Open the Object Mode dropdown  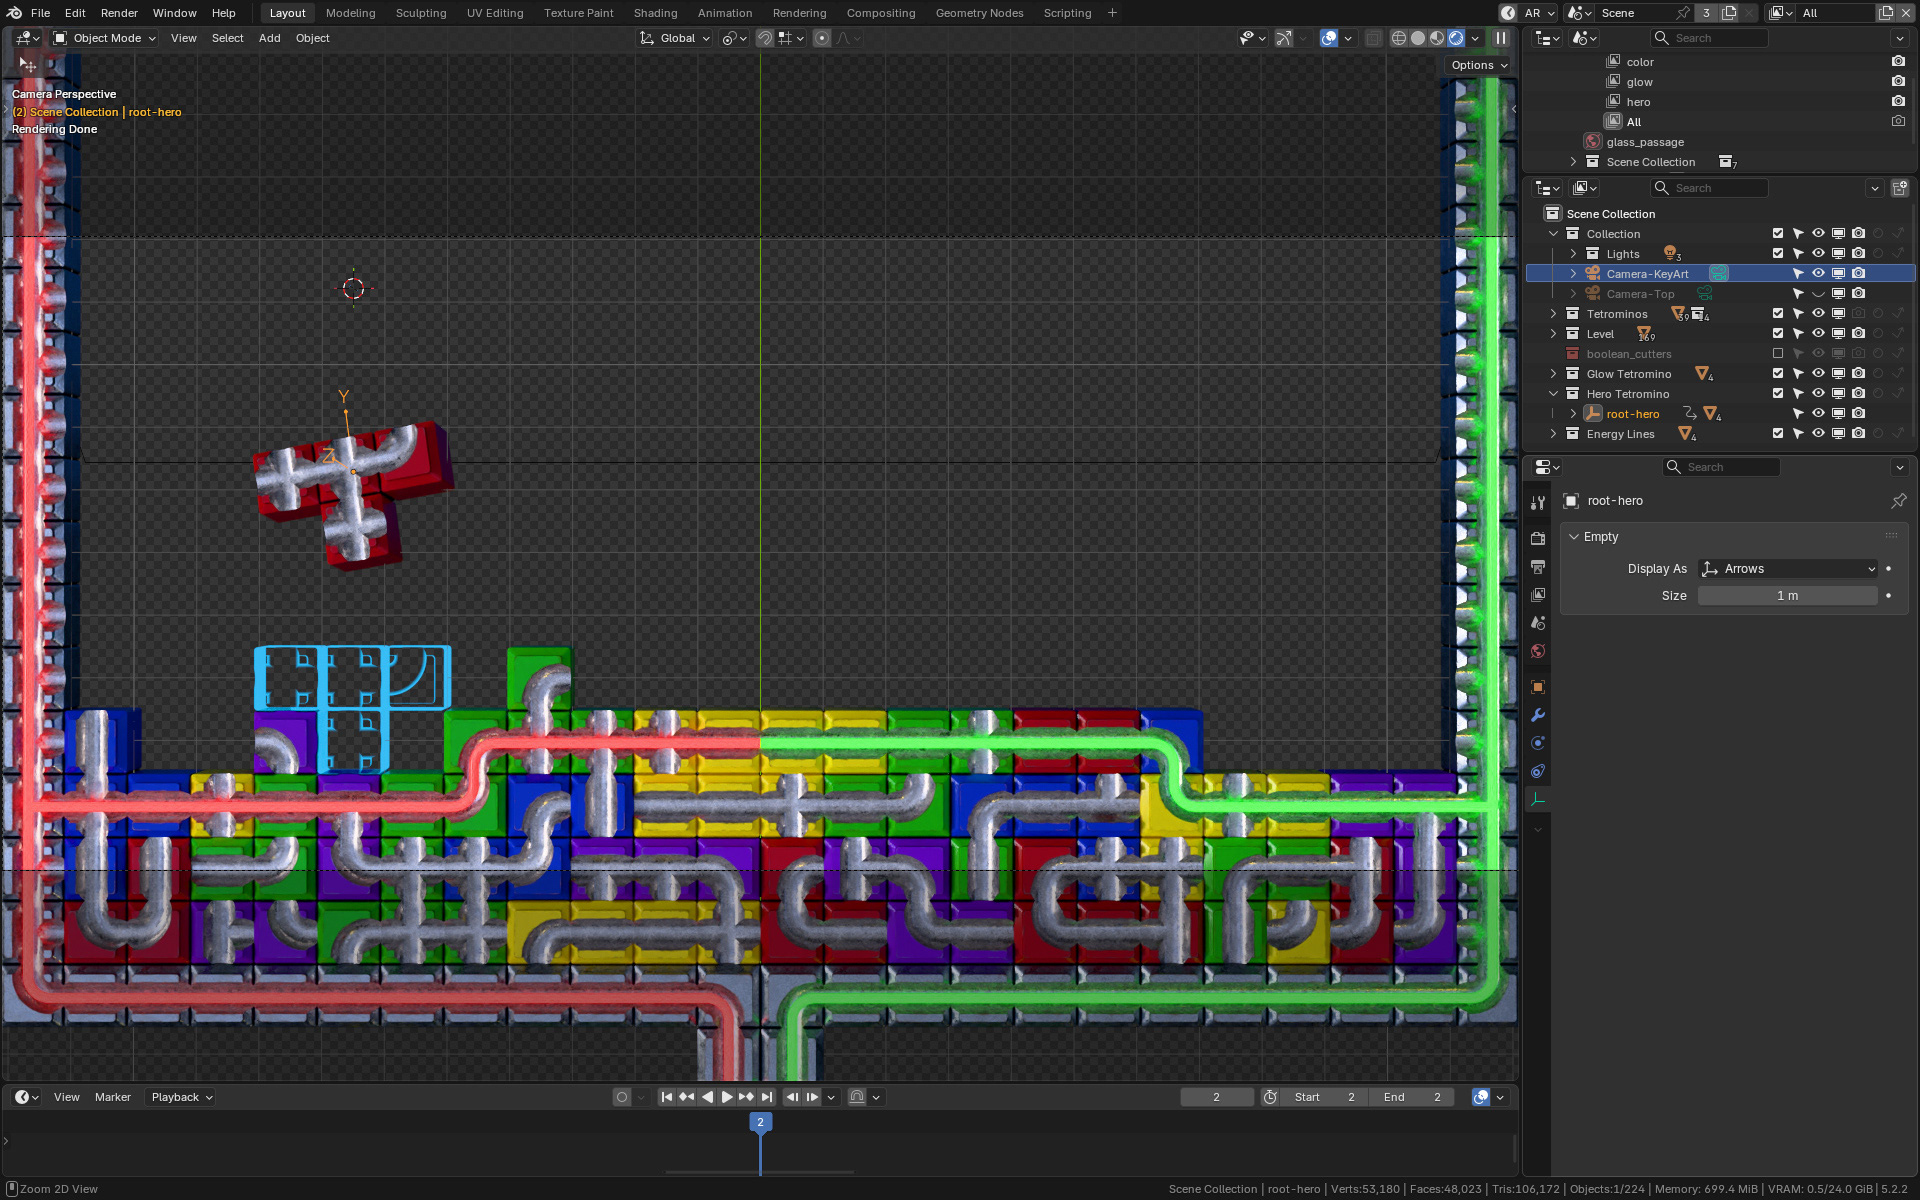[105, 38]
